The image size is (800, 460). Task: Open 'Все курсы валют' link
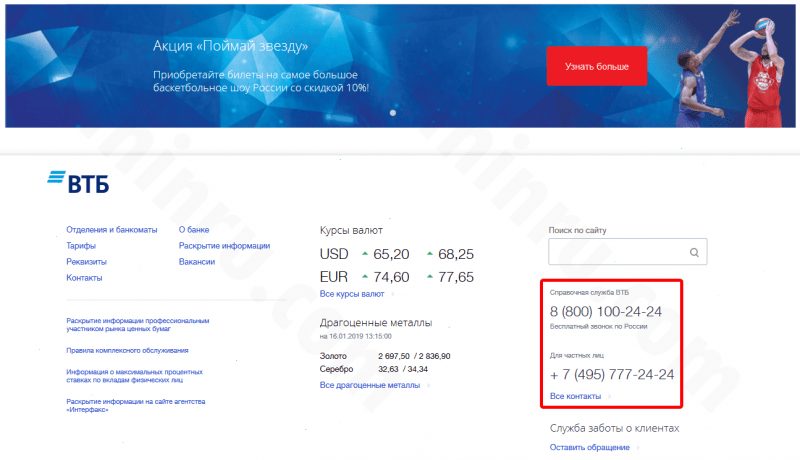point(352,294)
